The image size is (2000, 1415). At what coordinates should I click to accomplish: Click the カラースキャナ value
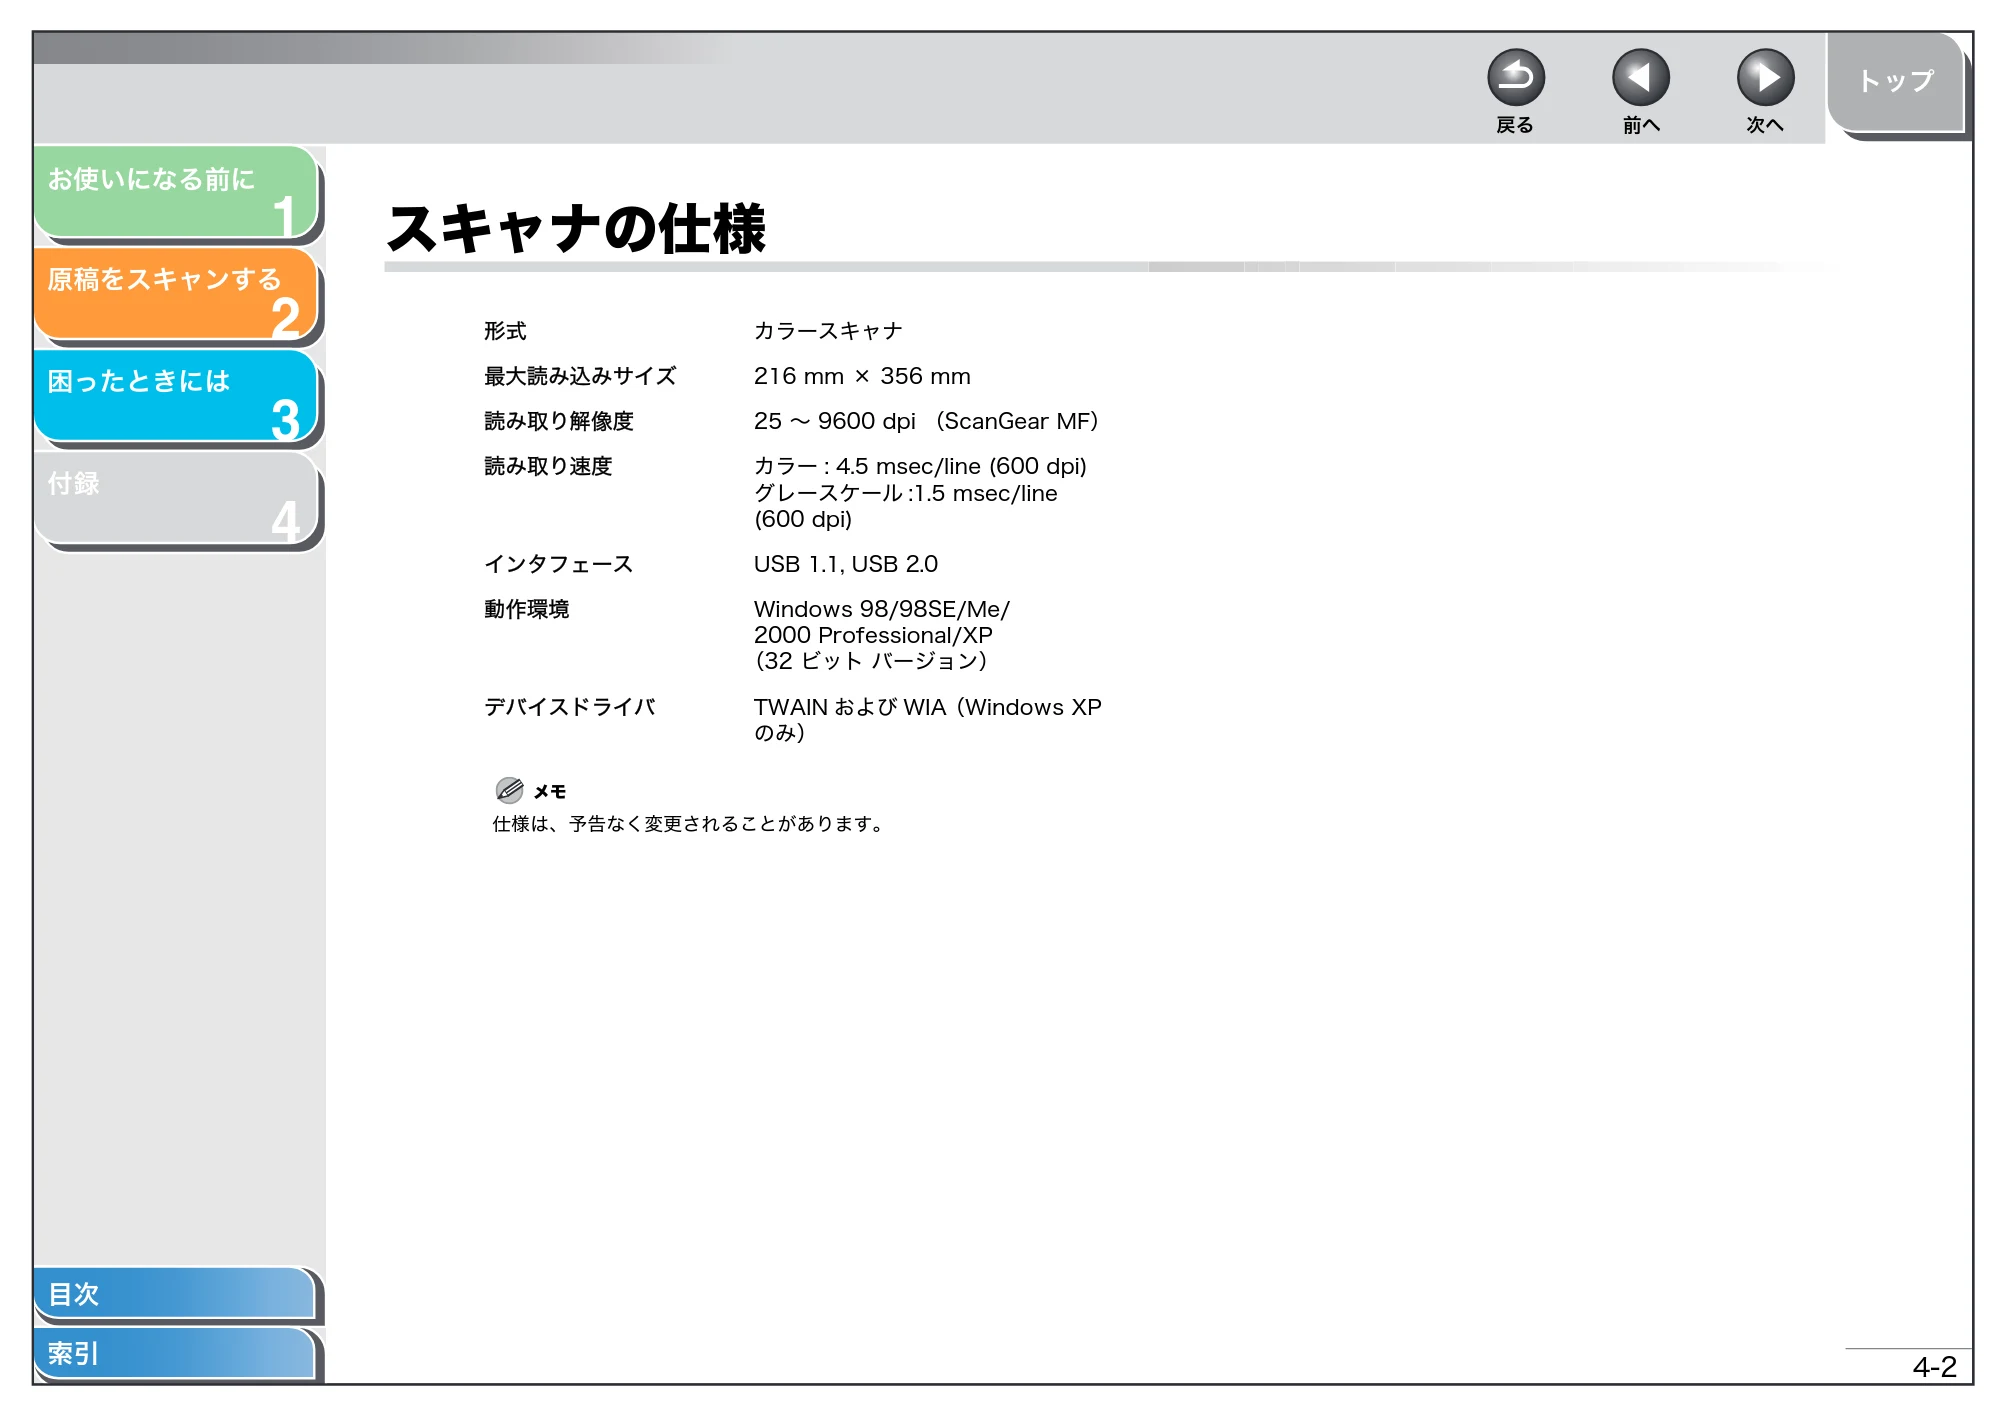click(828, 331)
